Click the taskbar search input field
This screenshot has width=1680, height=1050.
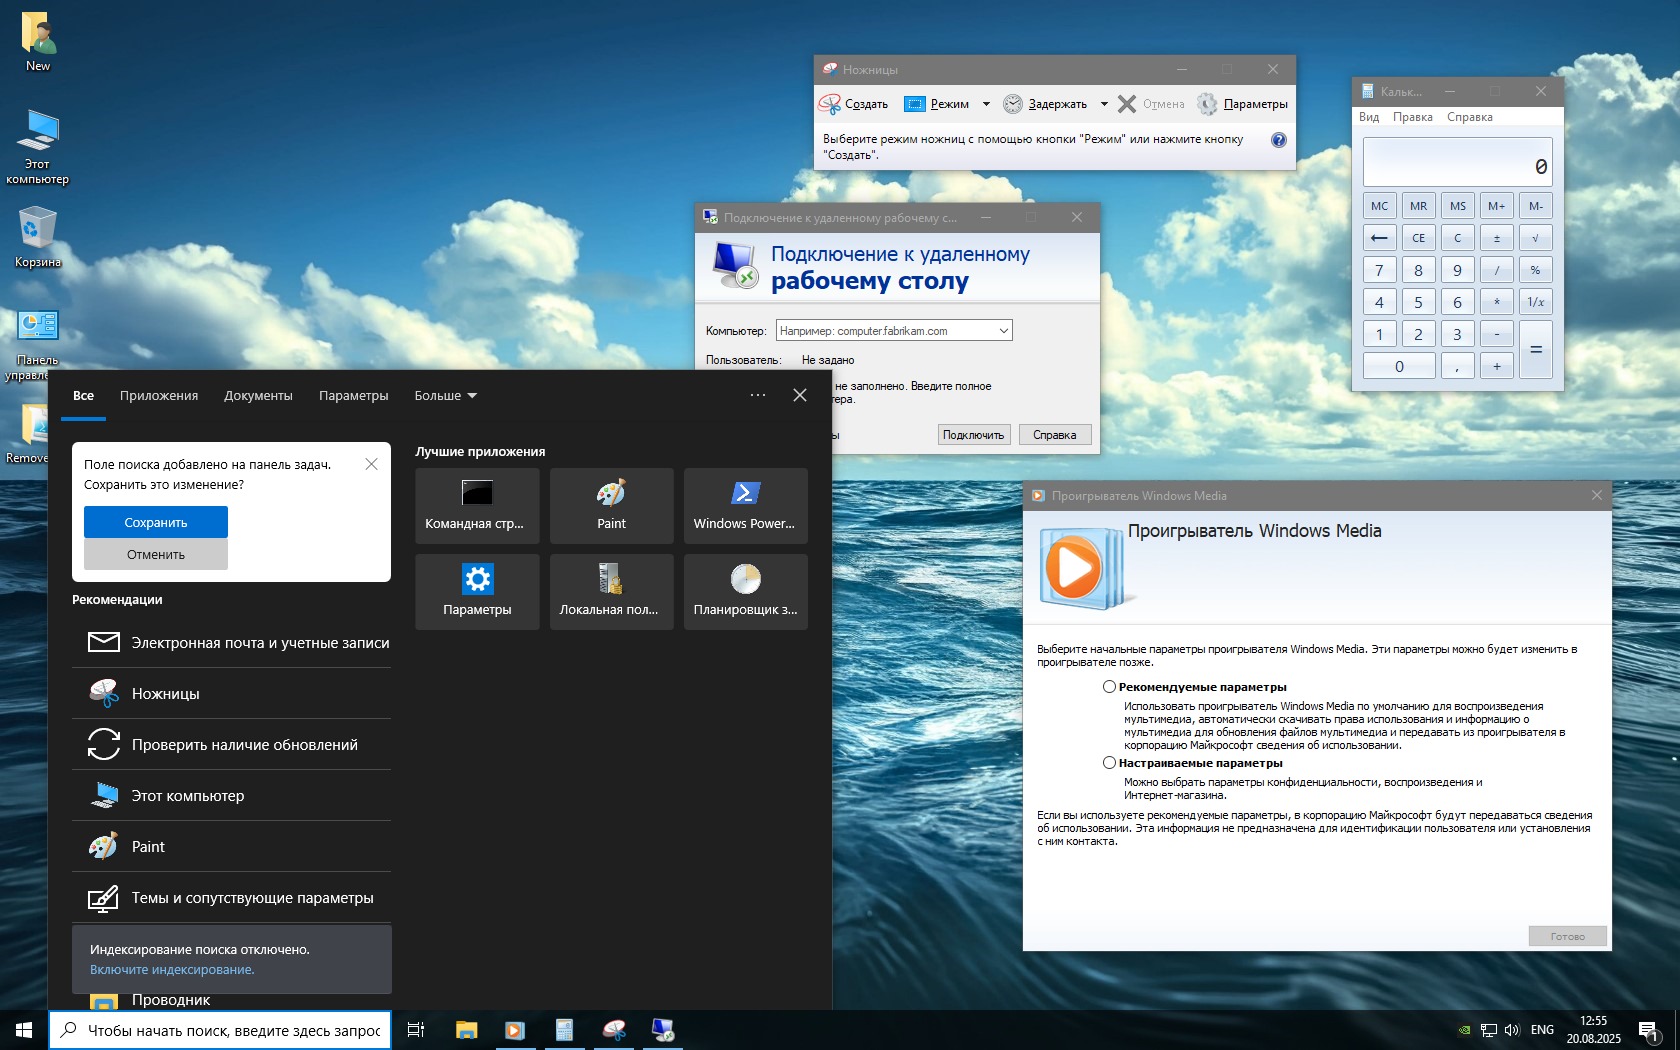tap(233, 1030)
